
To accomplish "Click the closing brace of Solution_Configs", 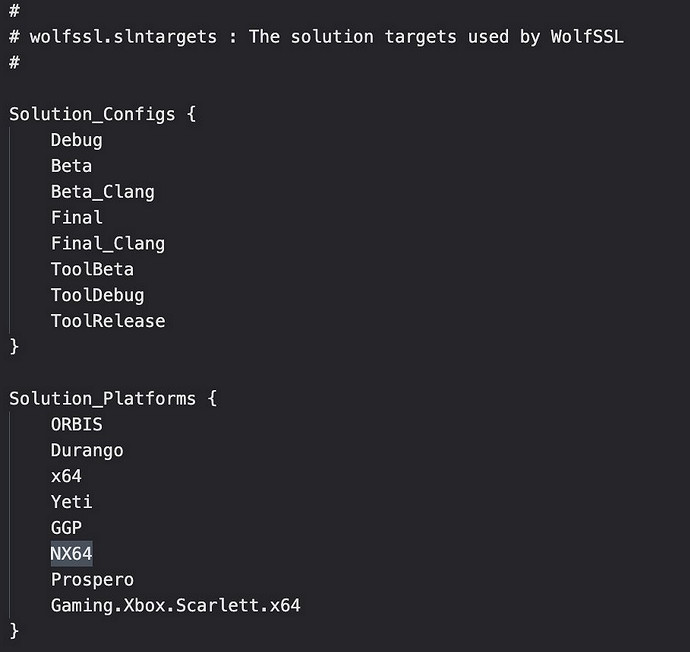I will tap(14, 347).
